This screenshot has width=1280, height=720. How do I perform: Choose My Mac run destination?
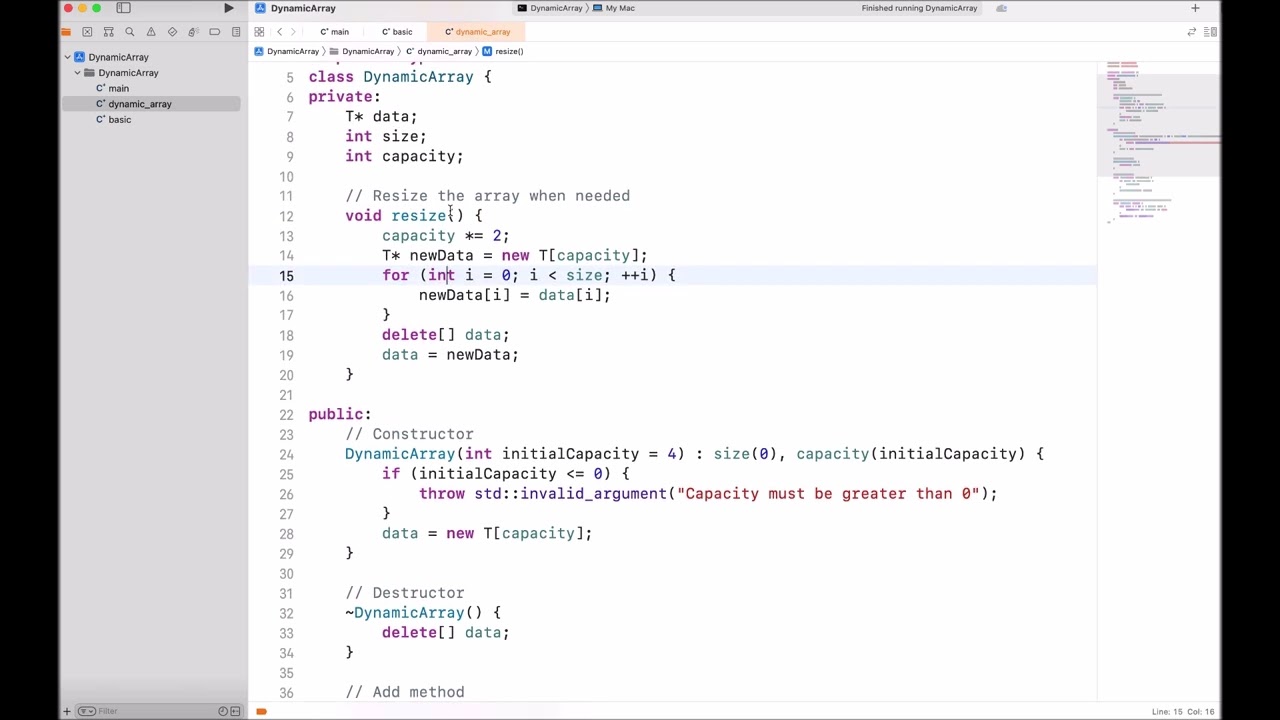pos(614,8)
